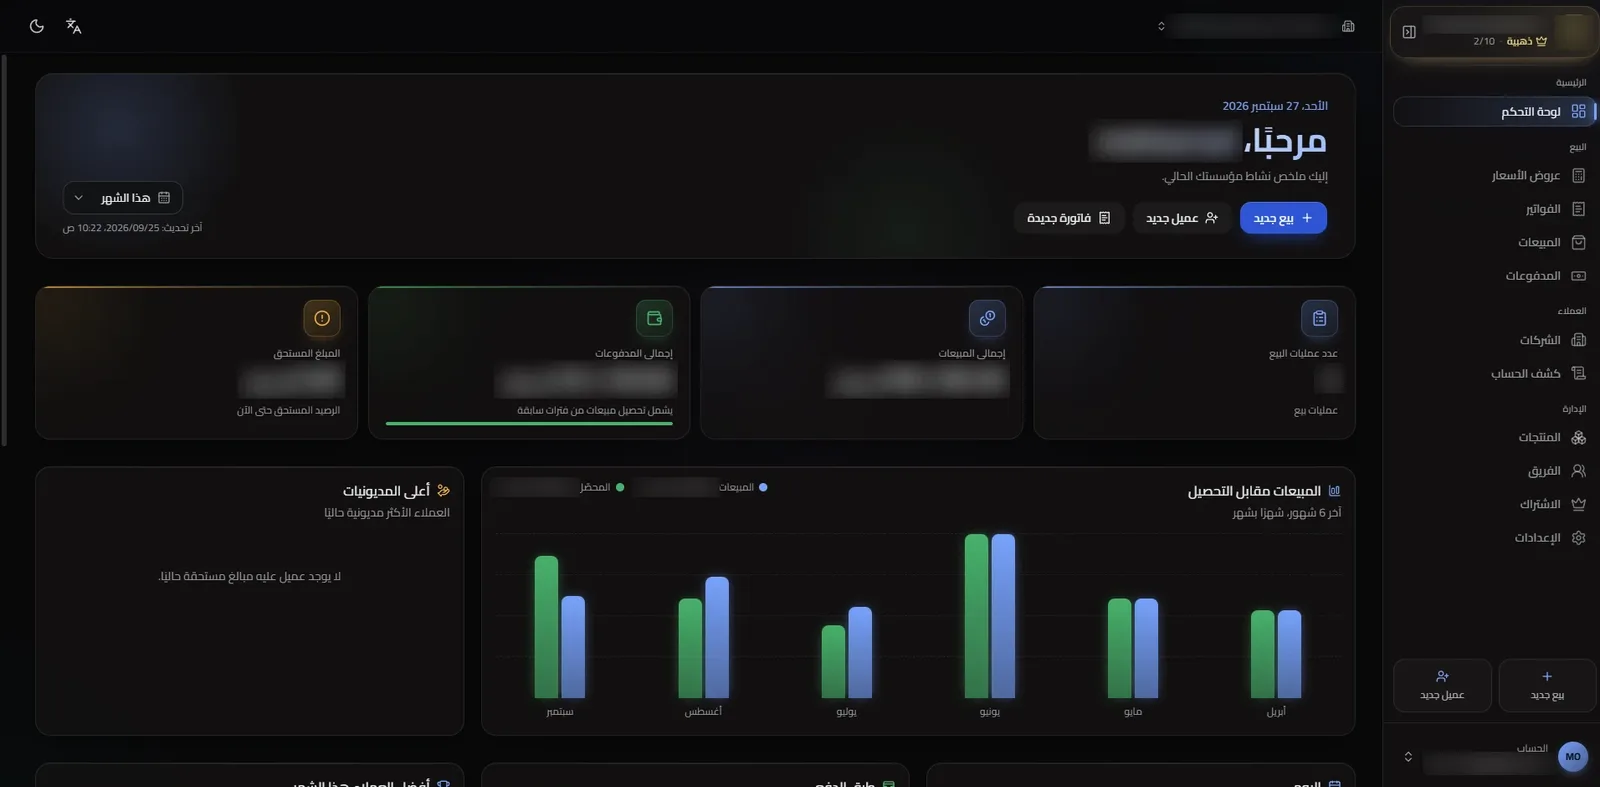Screen dimensions: 1600x787
Task: Open the هذا الشهر period dropdown
Action: point(123,198)
